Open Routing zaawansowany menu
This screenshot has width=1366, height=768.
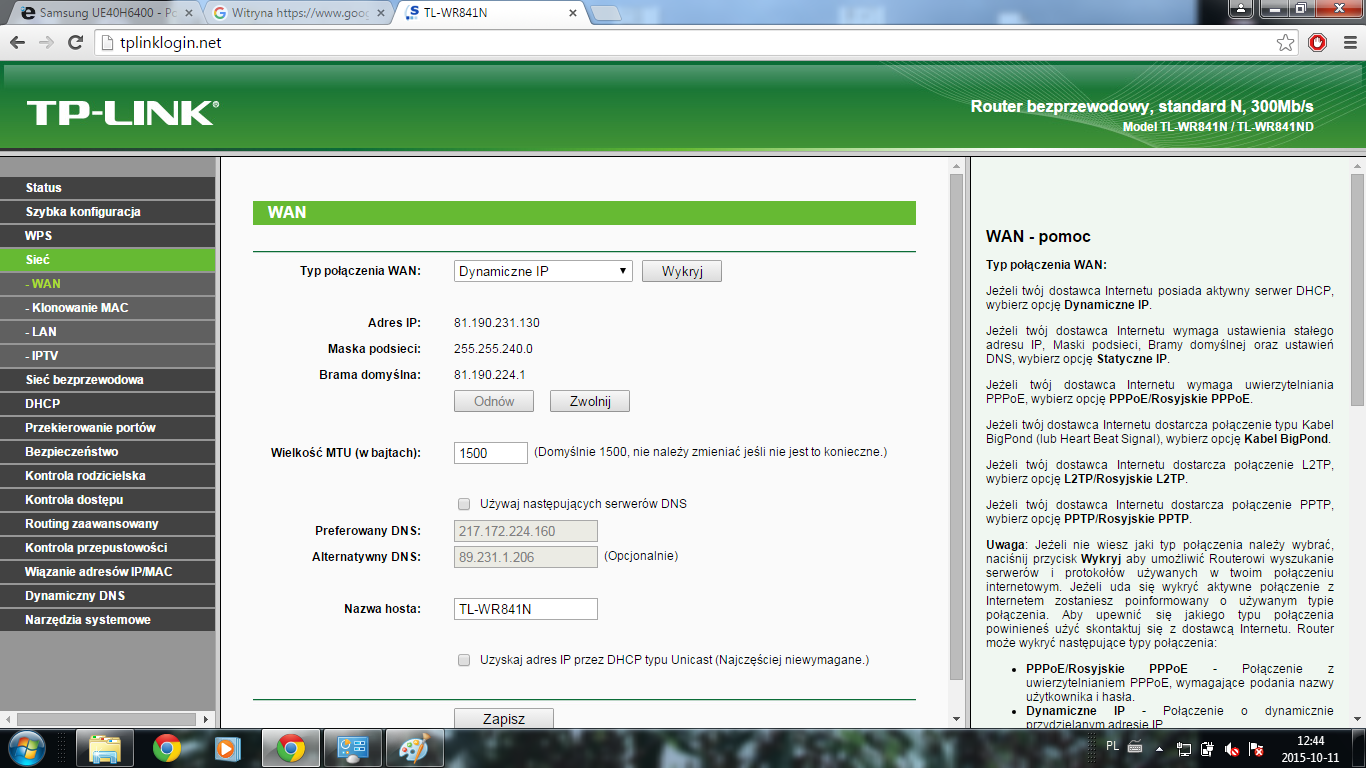point(108,524)
